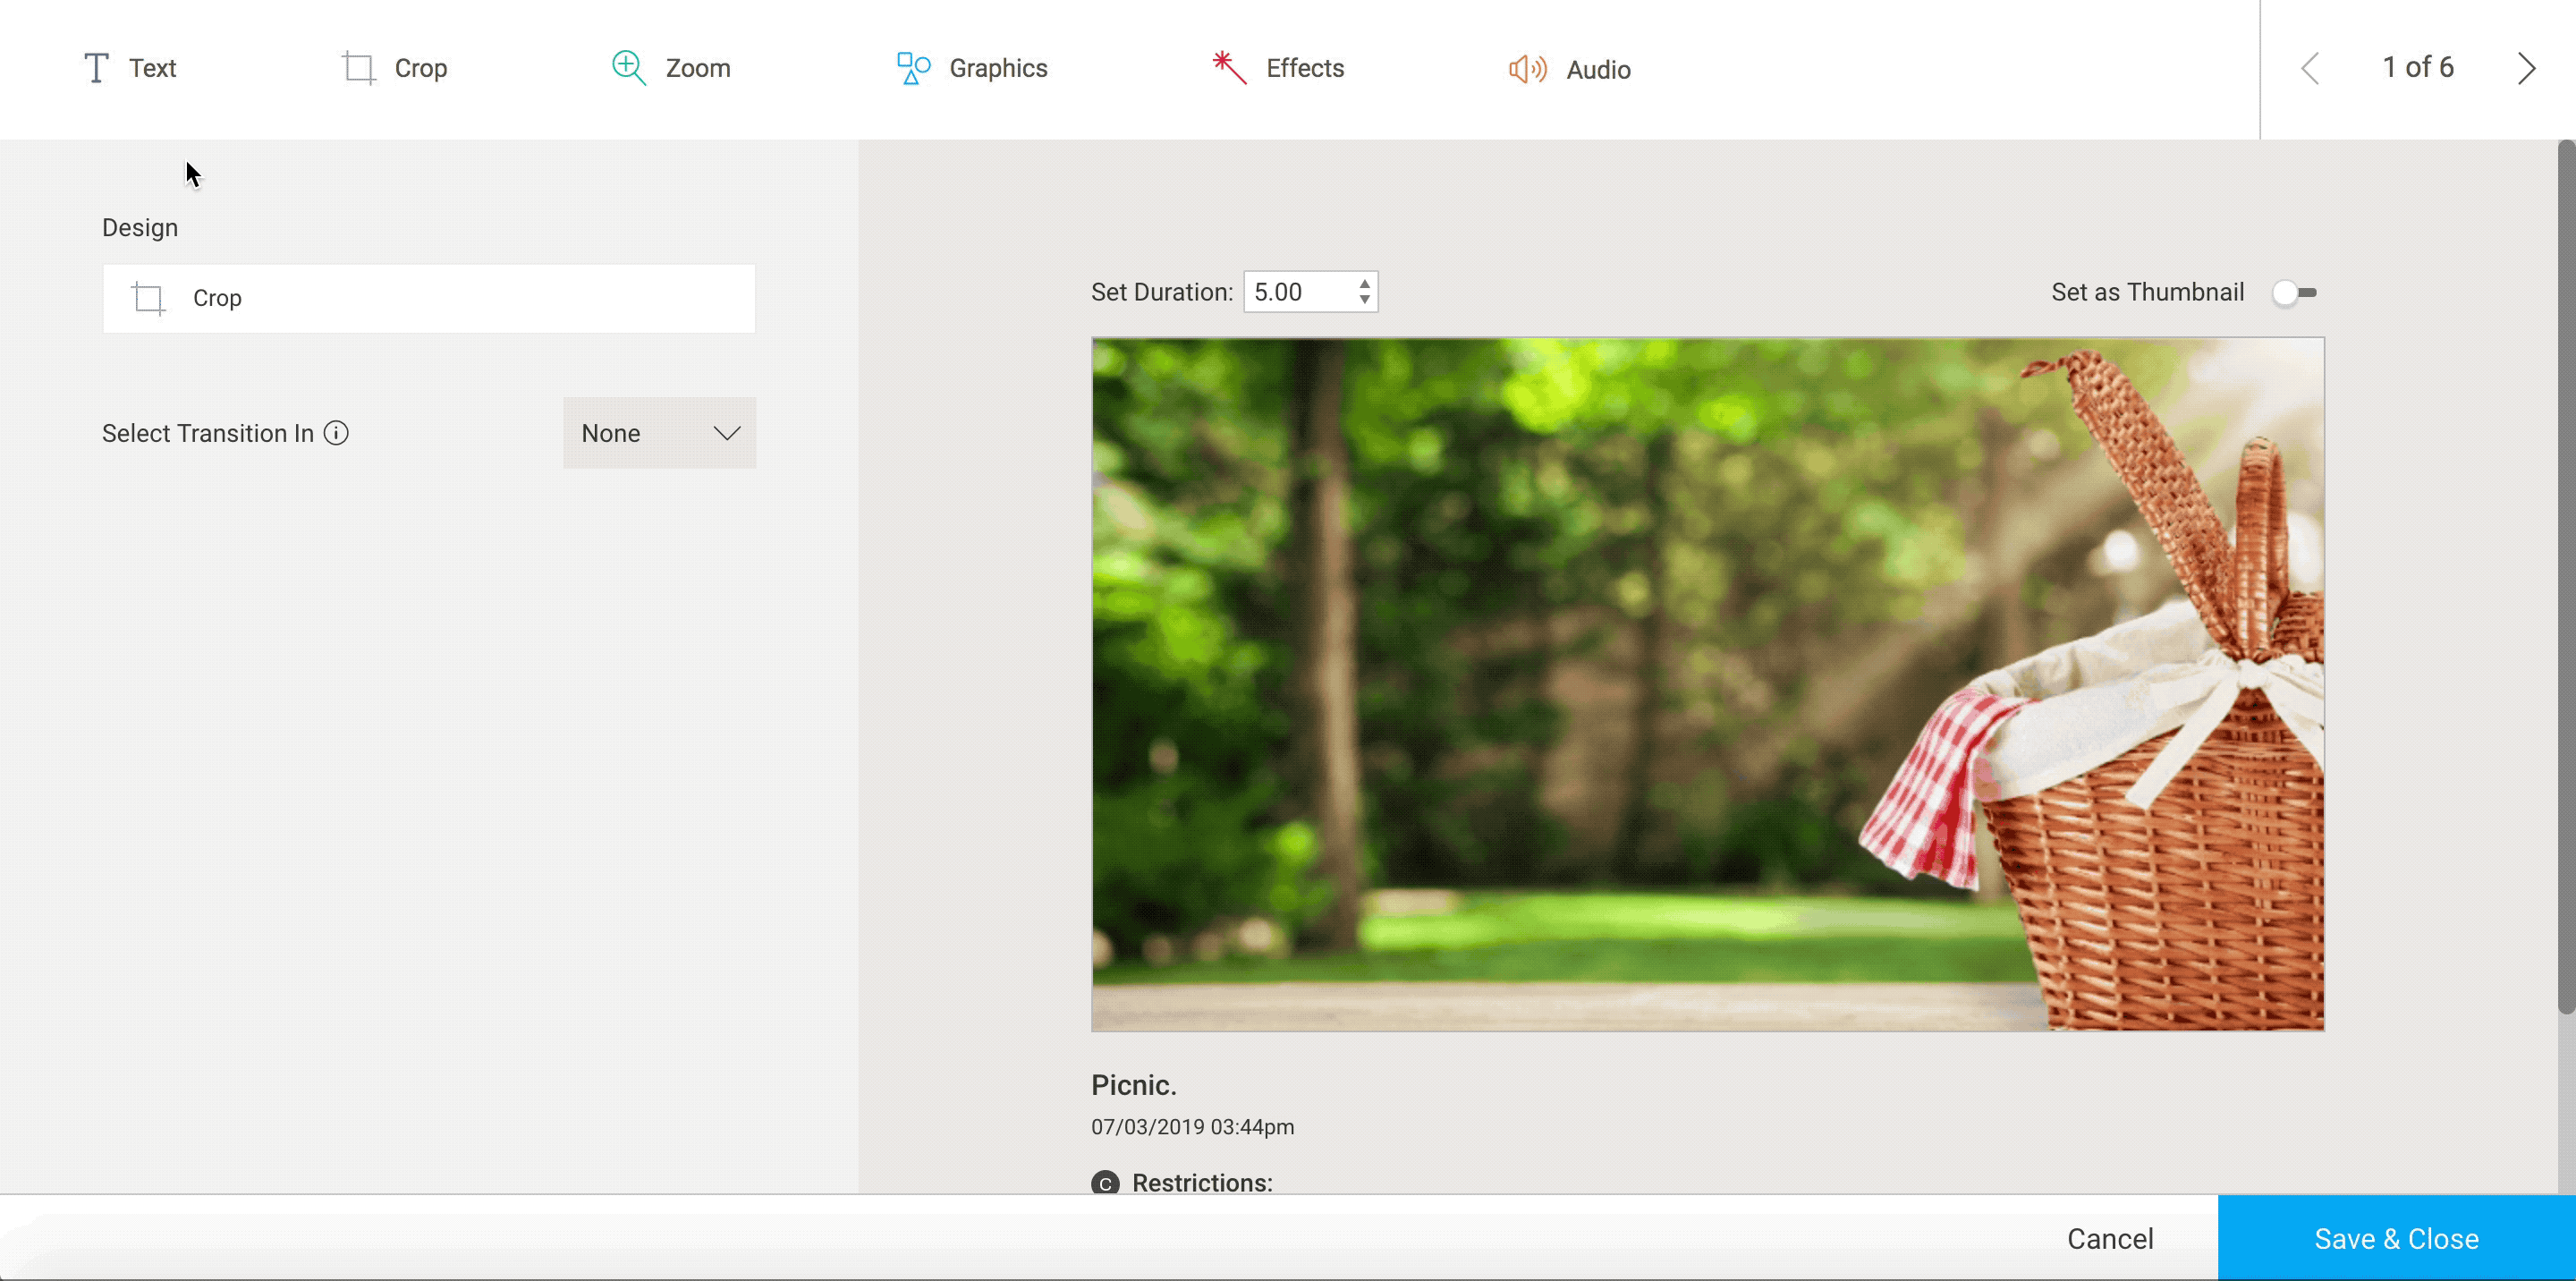Switch to the Audio tab label
This screenshot has height=1281, width=2576.
point(1598,70)
